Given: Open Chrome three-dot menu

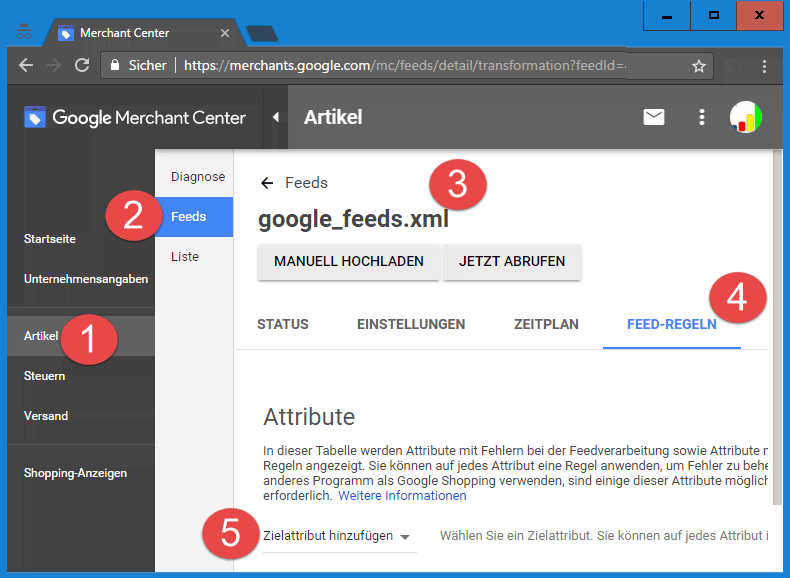Looking at the screenshot, I should tap(764, 66).
